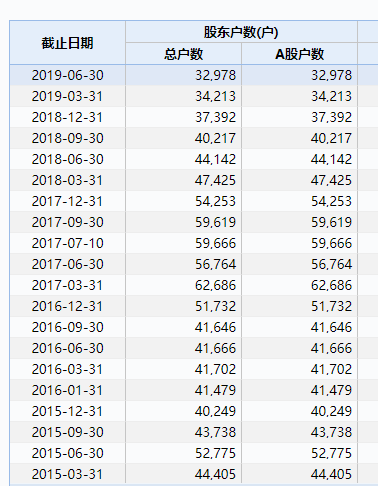Select the 2015-03-31 date cell

tap(67, 474)
